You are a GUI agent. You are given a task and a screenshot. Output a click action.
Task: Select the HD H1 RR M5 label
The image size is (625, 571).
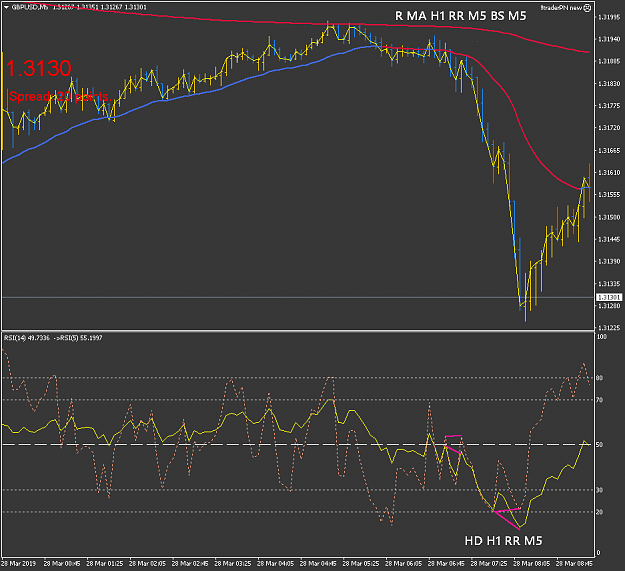pyautogui.click(x=503, y=541)
